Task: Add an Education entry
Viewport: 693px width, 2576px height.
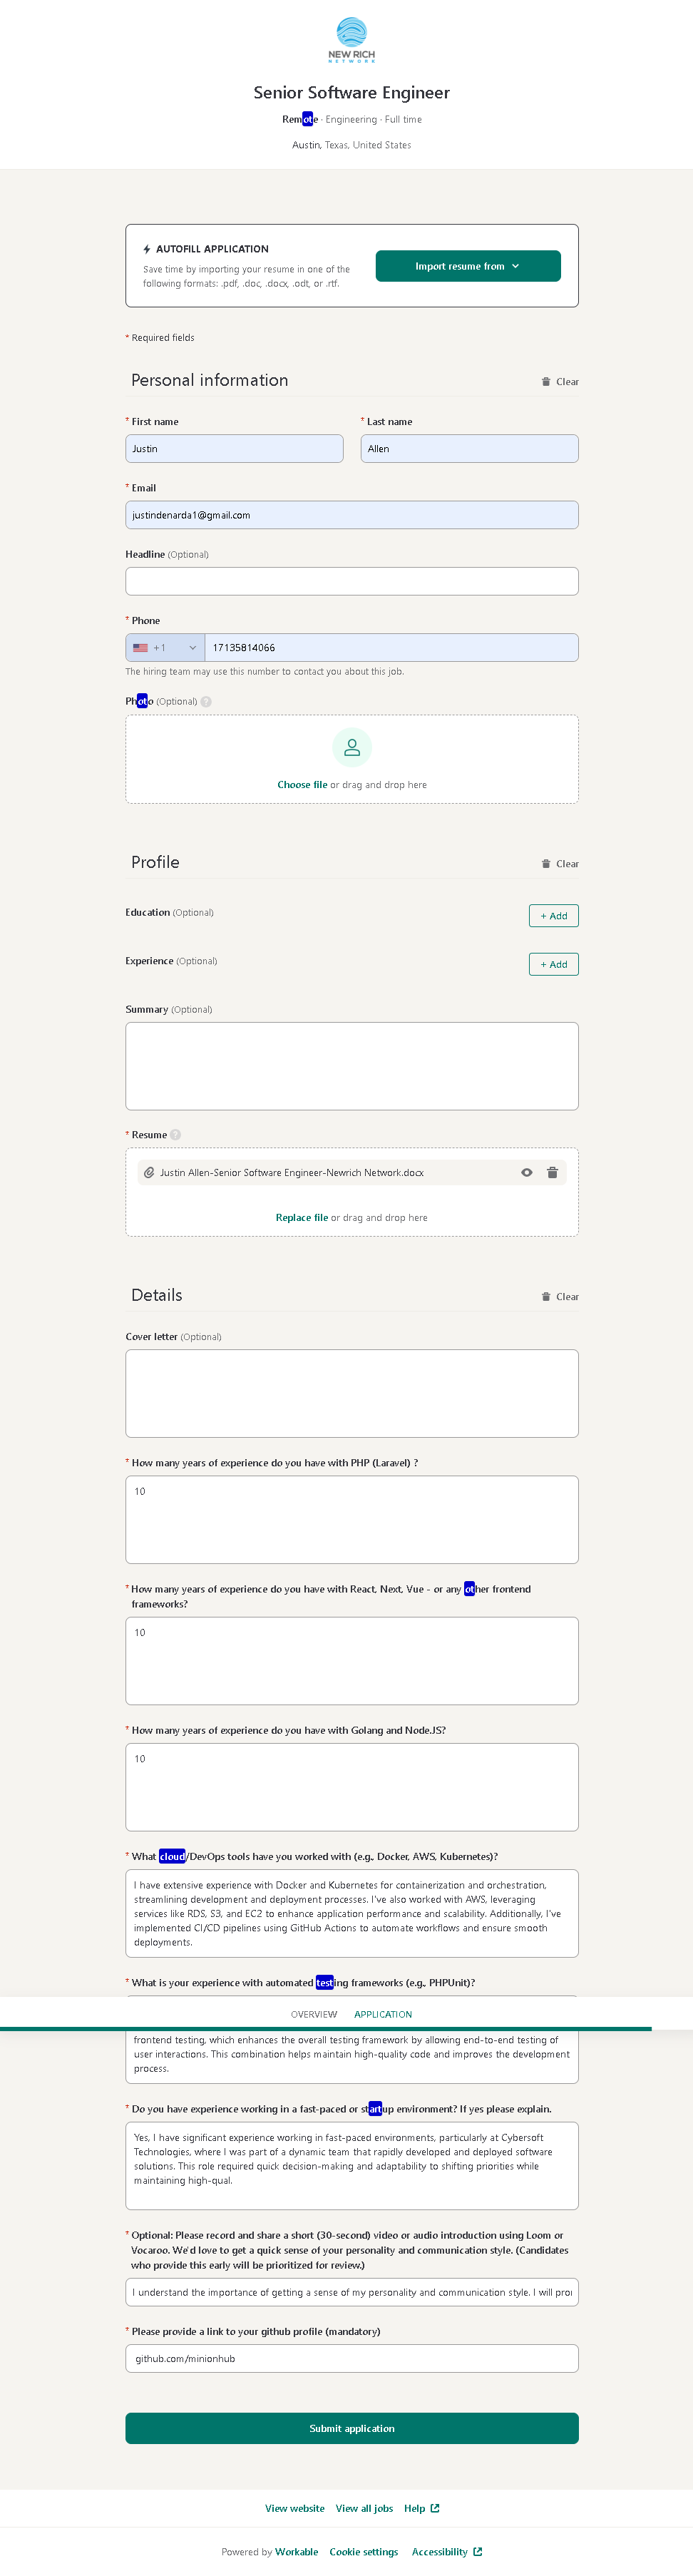Action: [553, 915]
